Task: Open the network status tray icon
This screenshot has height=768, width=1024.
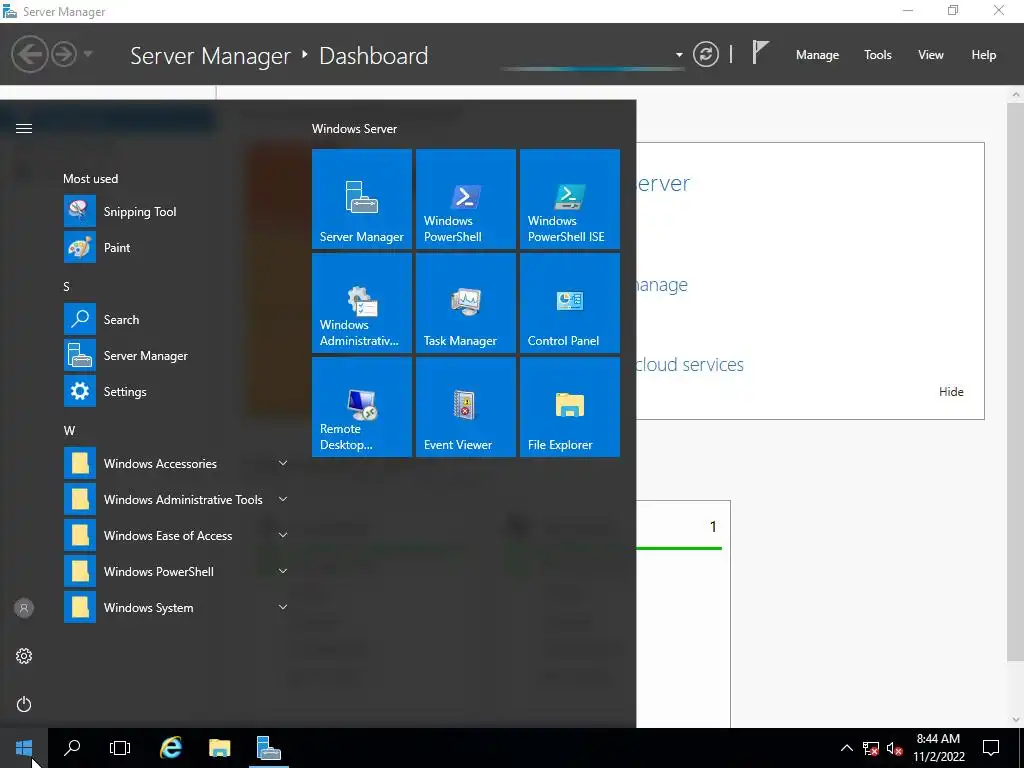Action: (x=871, y=748)
